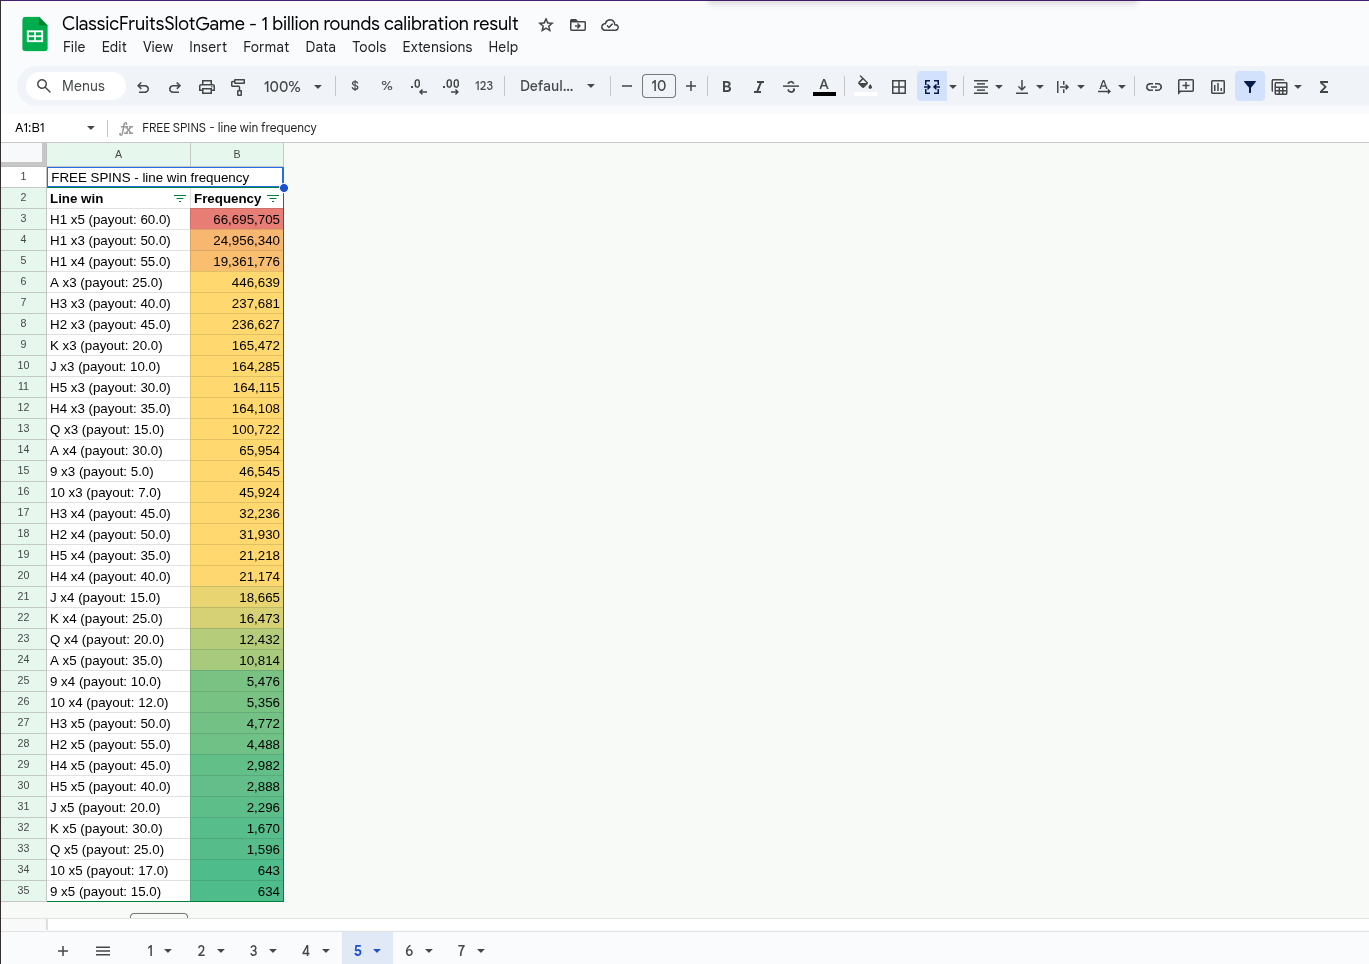Insert a link
This screenshot has height=964, width=1369.
point(1154,87)
